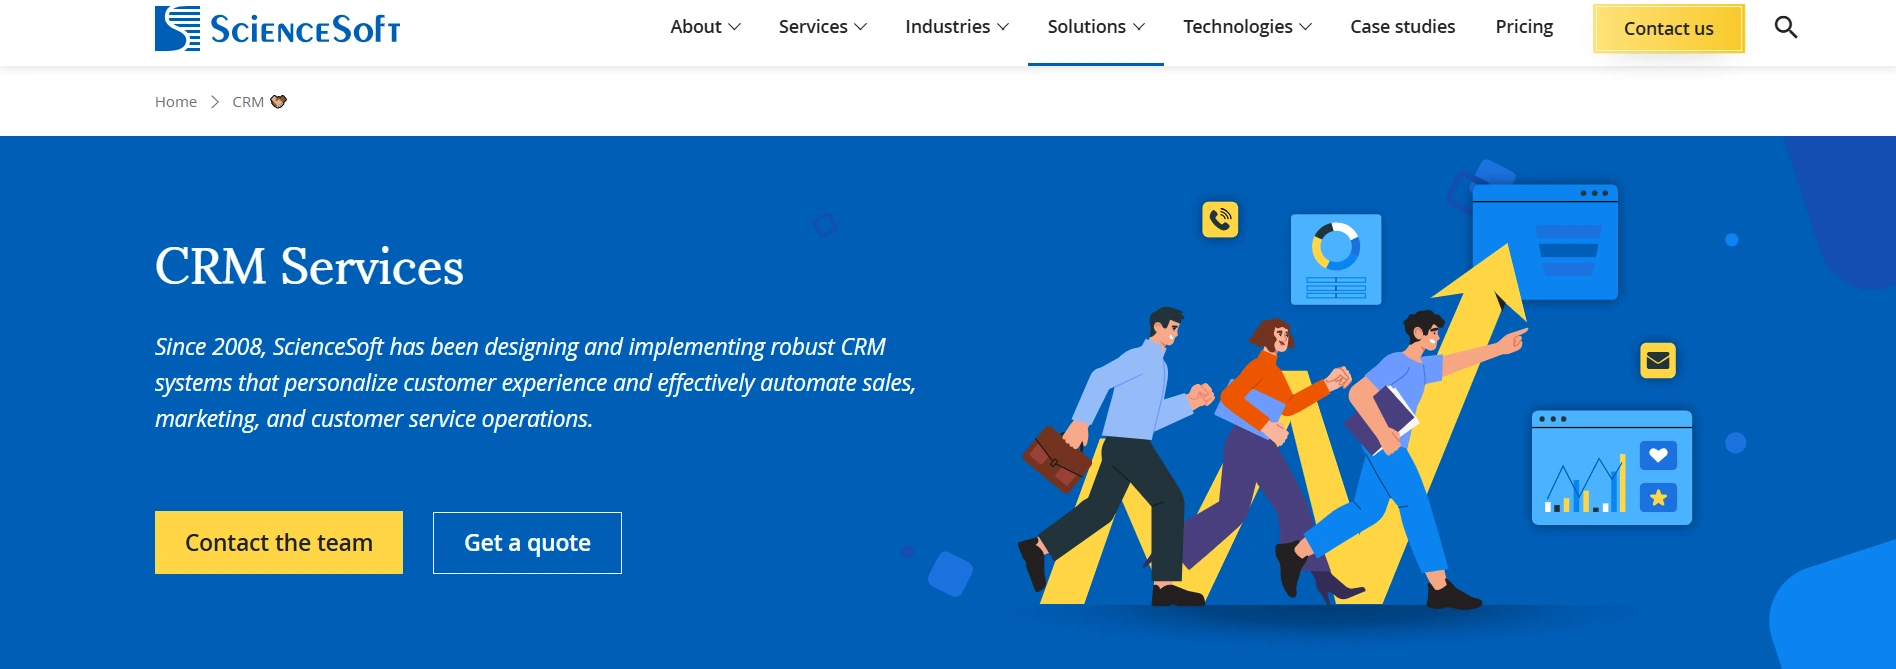Click the yellow phone call icon
This screenshot has width=1896, height=669.
pos(1220,219)
